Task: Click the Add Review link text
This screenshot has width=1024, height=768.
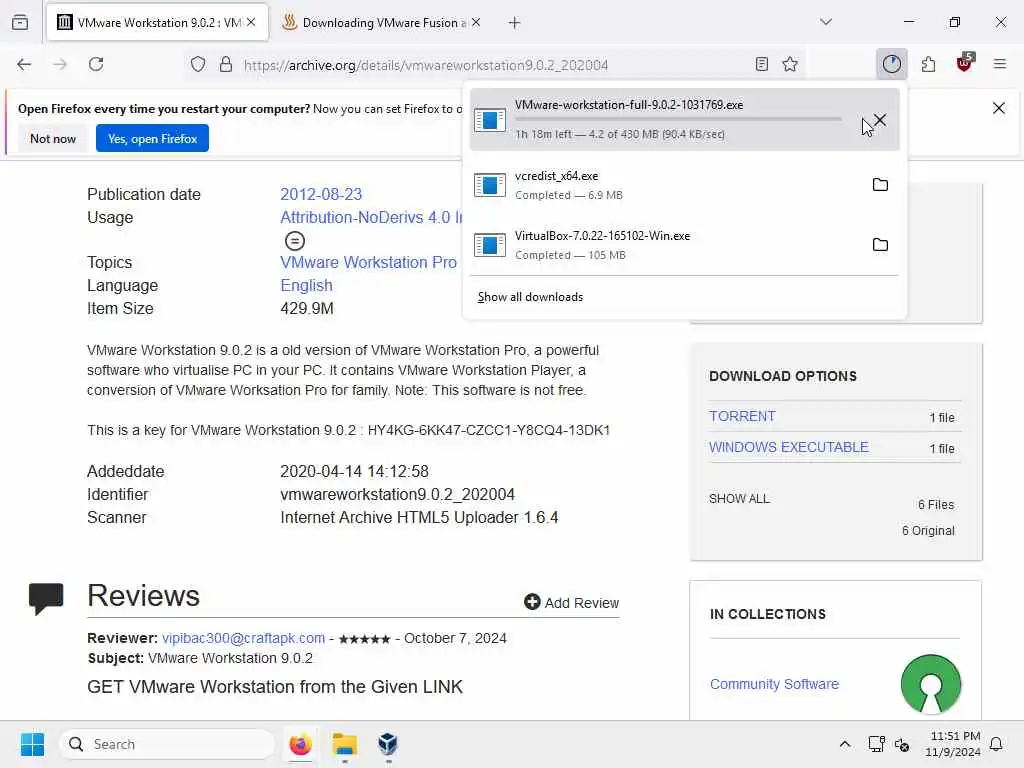Action: tap(582, 603)
